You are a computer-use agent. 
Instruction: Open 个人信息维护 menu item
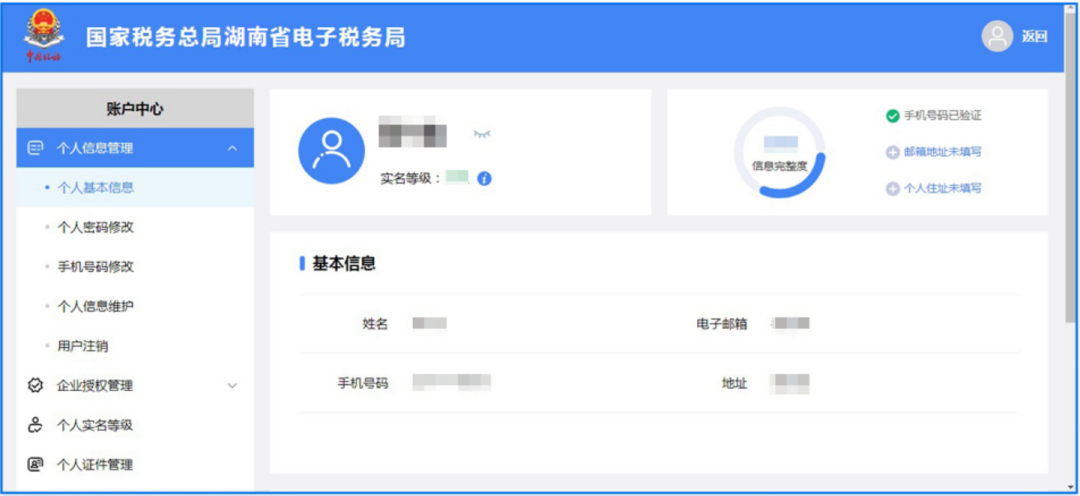tap(135, 306)
